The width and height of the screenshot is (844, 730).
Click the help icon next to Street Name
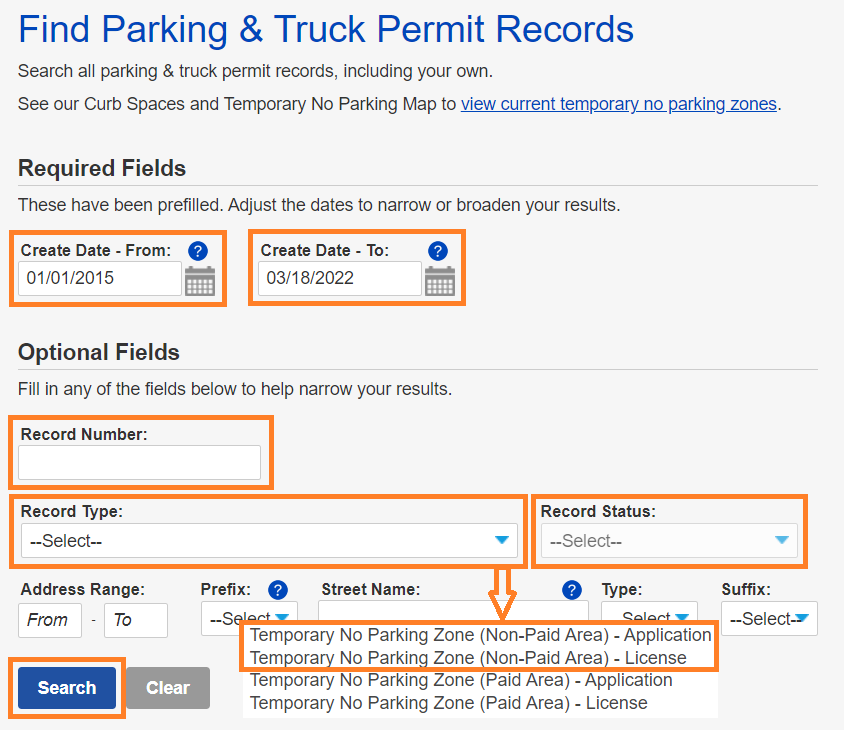coord(571,590)
